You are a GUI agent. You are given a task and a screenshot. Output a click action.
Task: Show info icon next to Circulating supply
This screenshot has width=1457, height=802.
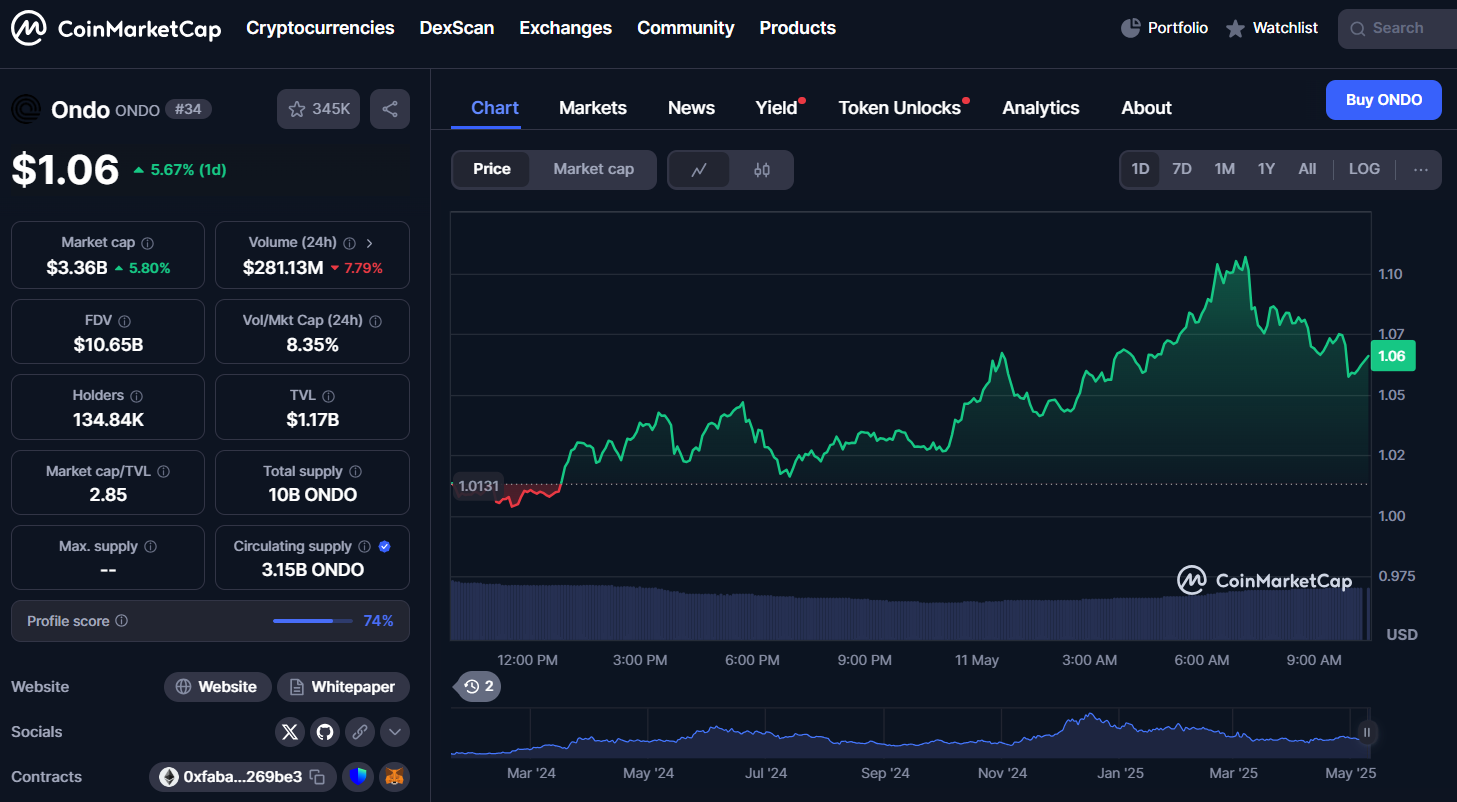(365, 547)
